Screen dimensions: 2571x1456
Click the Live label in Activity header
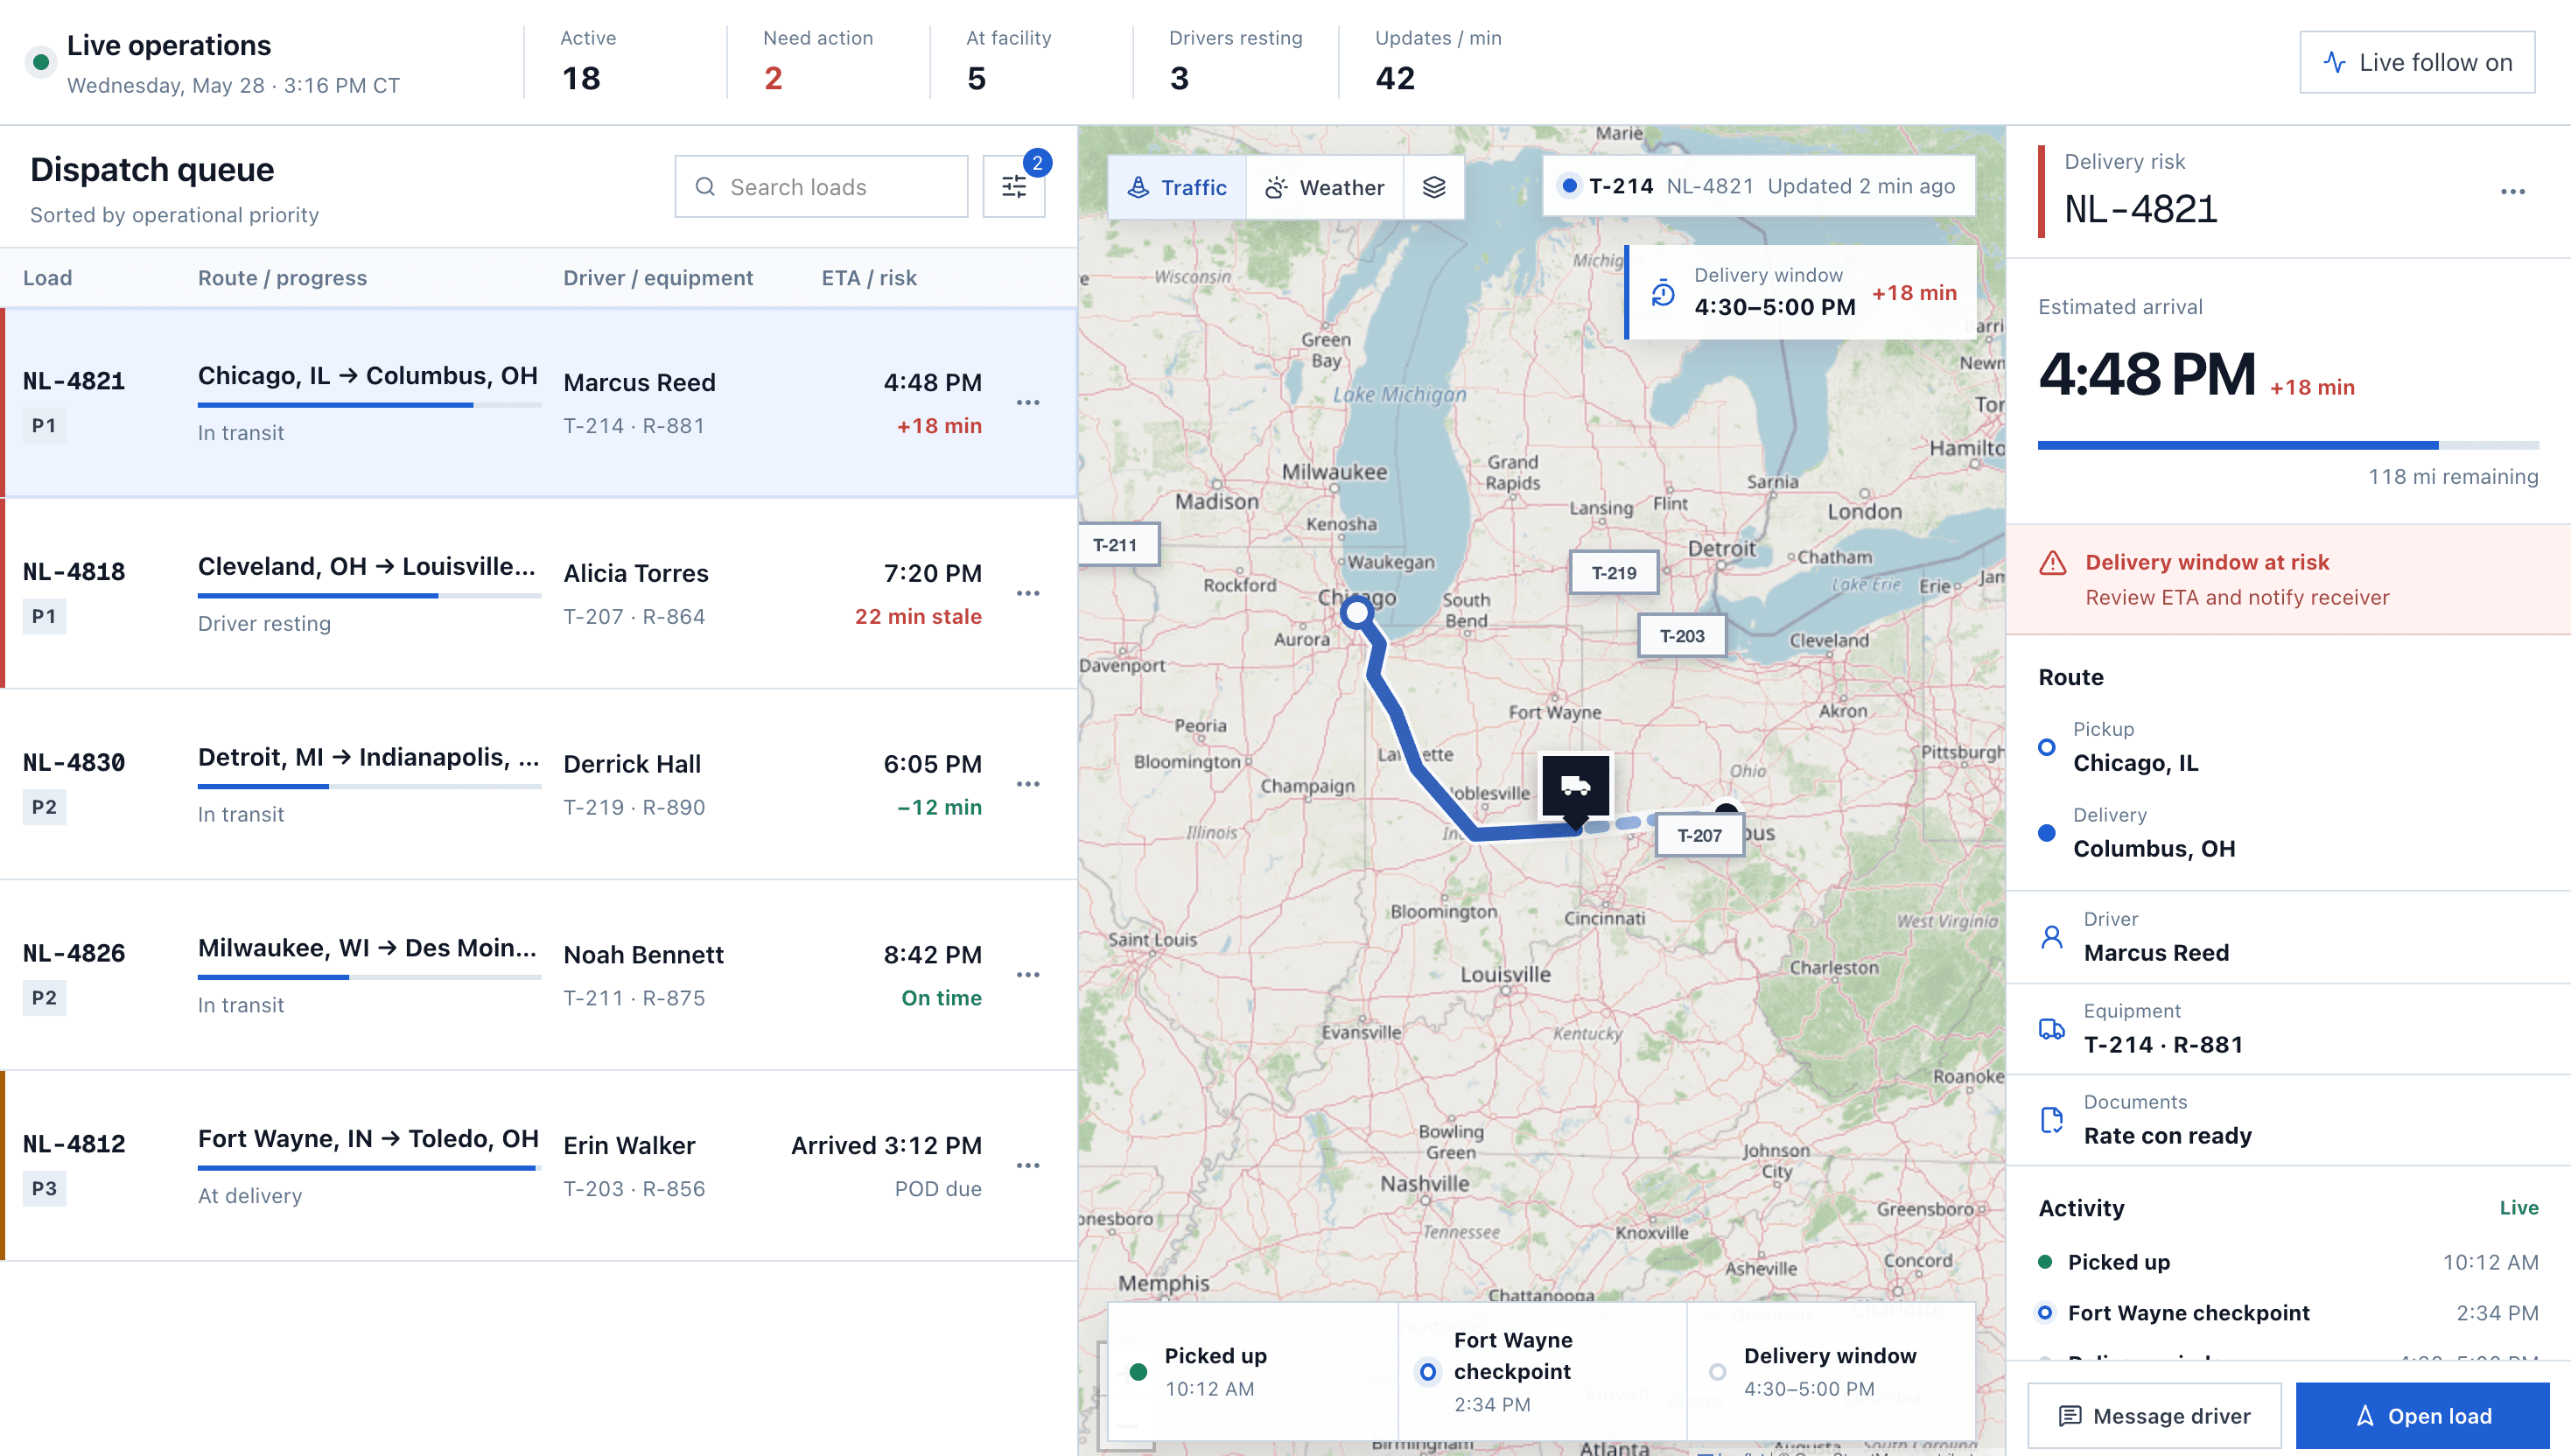tap(2519, 1208)
